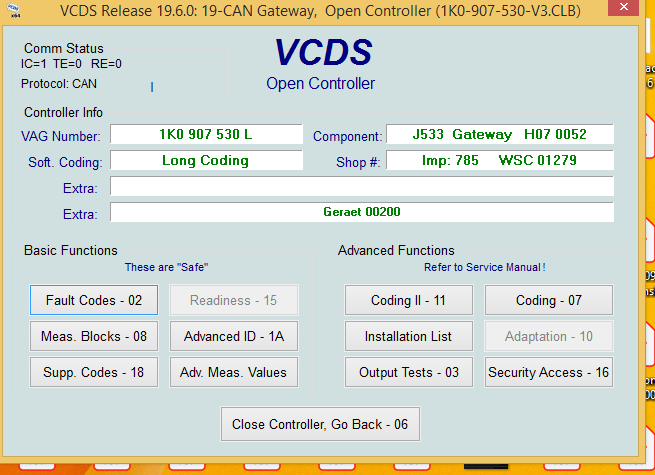The width and height of the screenshot is (655, 475).
Task: Open Meas. Blocks - 08
Action: point(94,336)
